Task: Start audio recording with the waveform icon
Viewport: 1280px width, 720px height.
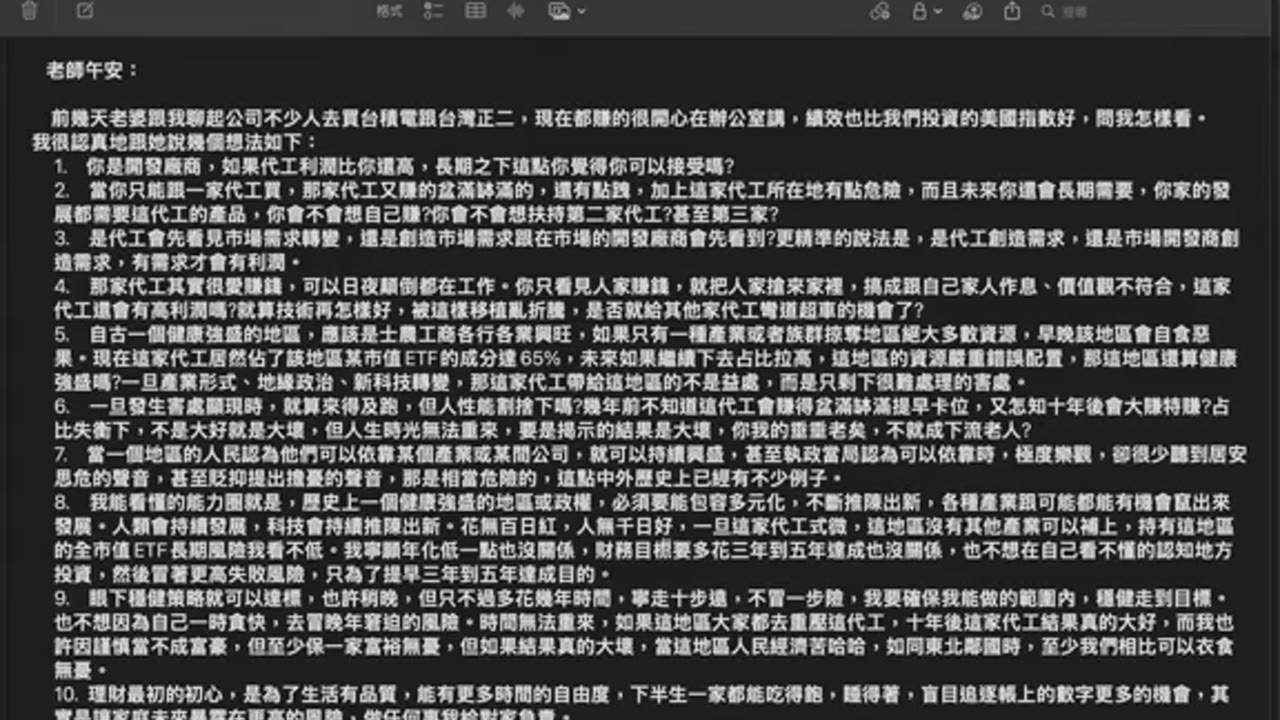Action: [516, 11]
